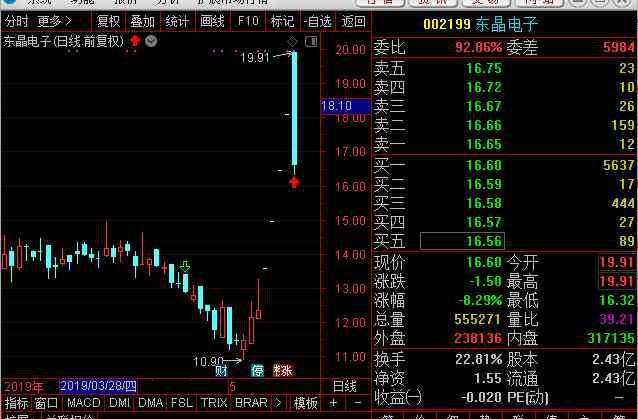Screen dimensions: 638x419
Task: Click 叠加 to overlay another stock
Action: (143, 21)
